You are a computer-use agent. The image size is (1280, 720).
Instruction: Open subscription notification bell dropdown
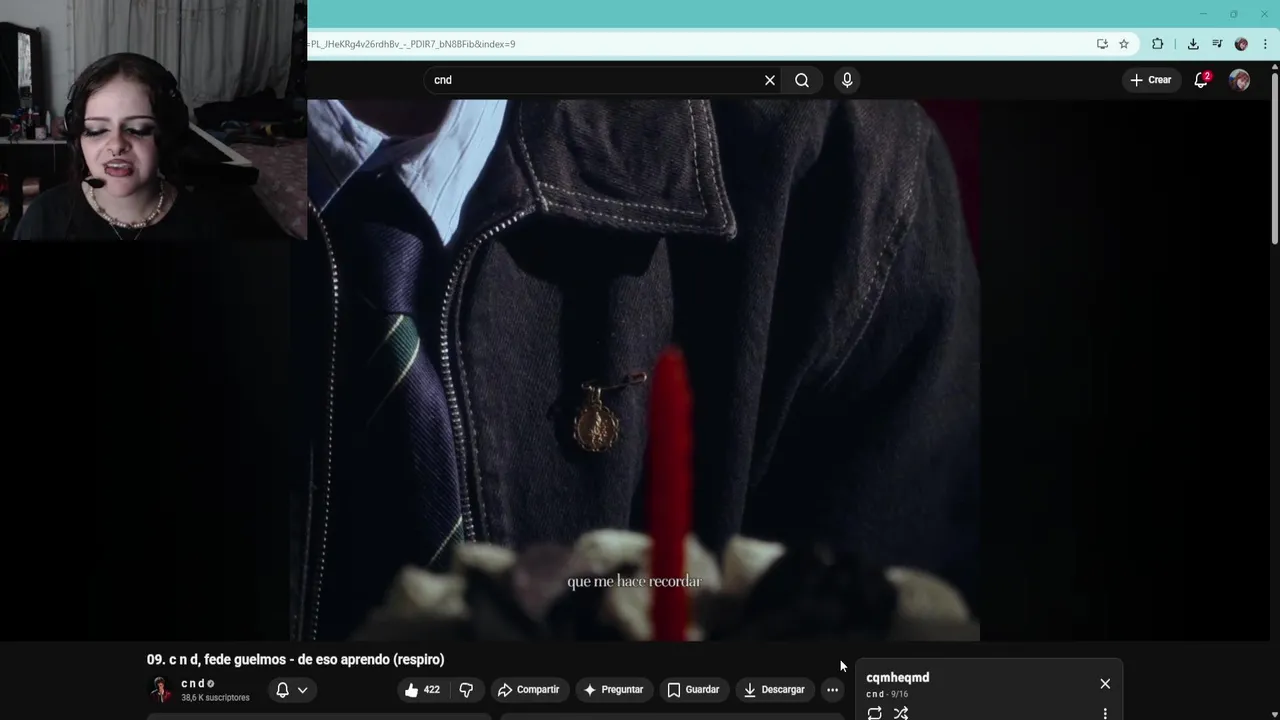[x=292, y=689]
